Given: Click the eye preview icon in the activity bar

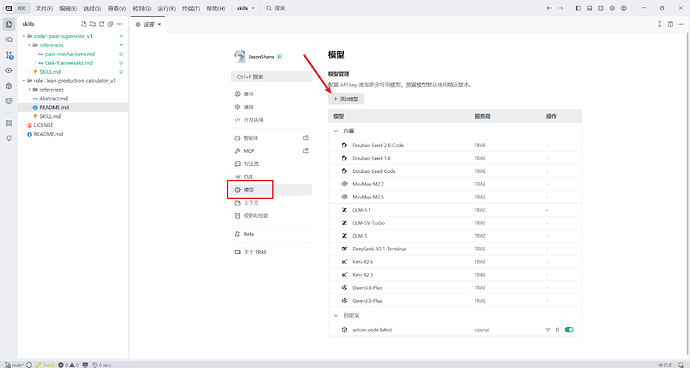Looking at the screenshot, I should (x=9, y=70).
